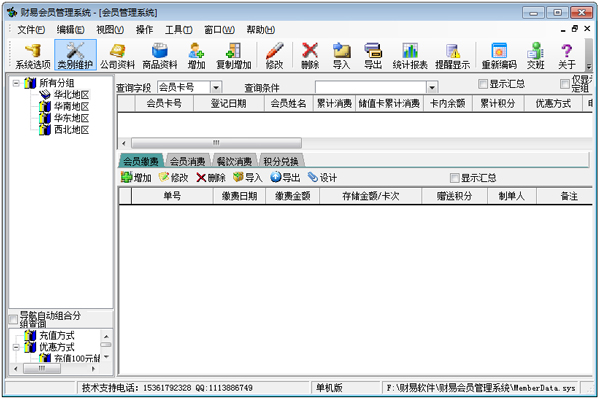Select 华东地区 group in the tree

[x=71, y=118]
